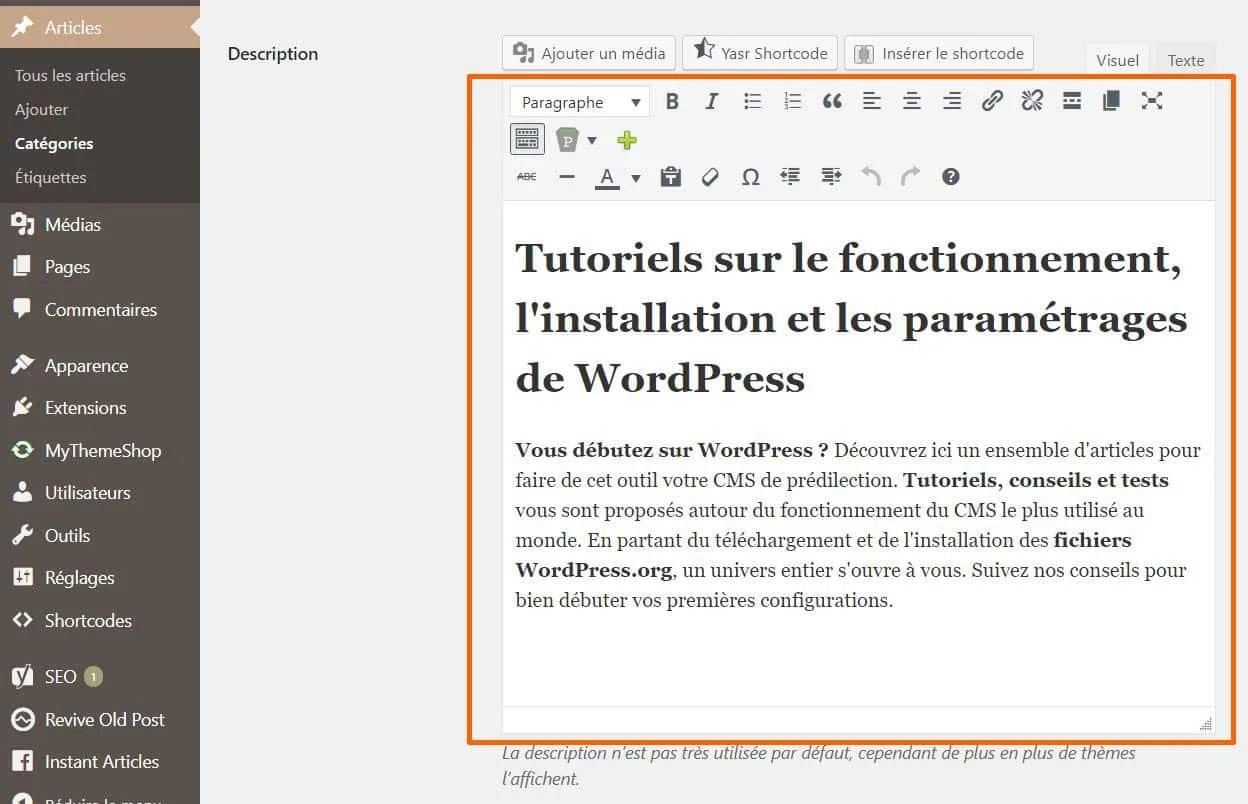Image resolution: width=1248 pixels, height=804 pixels.
Task: Apply blockquote formatting
Action: point(832,101)
